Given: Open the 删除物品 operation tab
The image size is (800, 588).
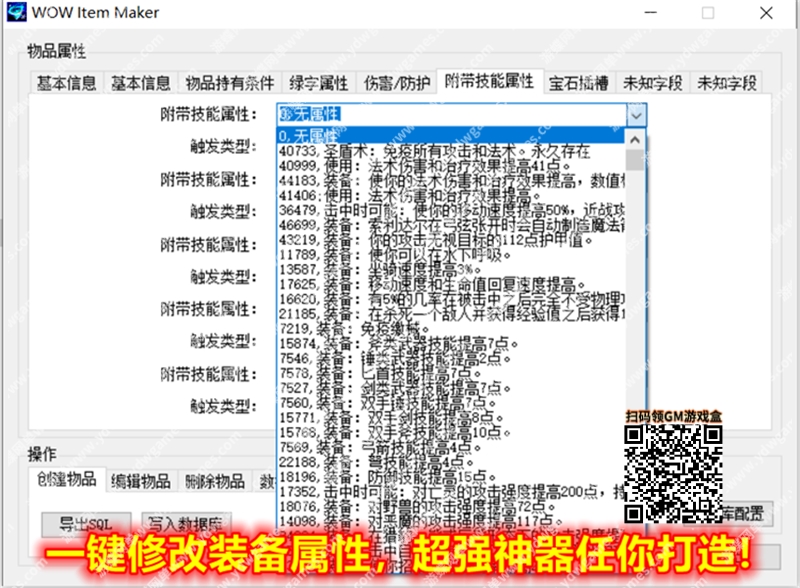Looking at the screenshot, I should click(x=215, y=481).
